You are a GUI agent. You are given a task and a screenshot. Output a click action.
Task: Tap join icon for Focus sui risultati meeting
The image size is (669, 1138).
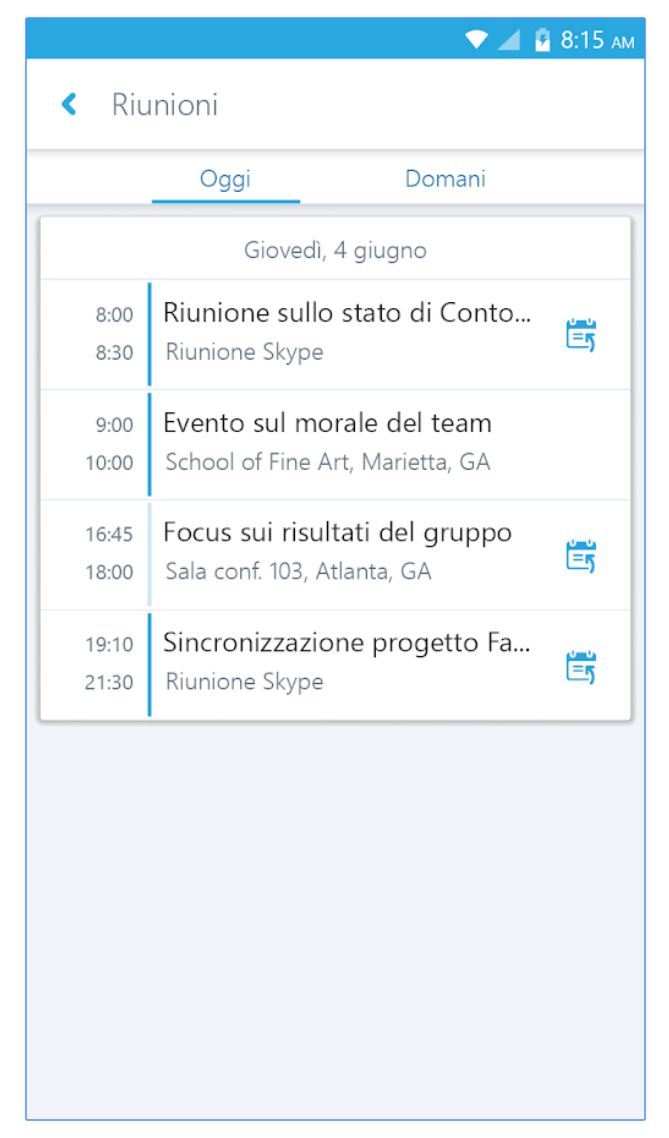(581, 555)
